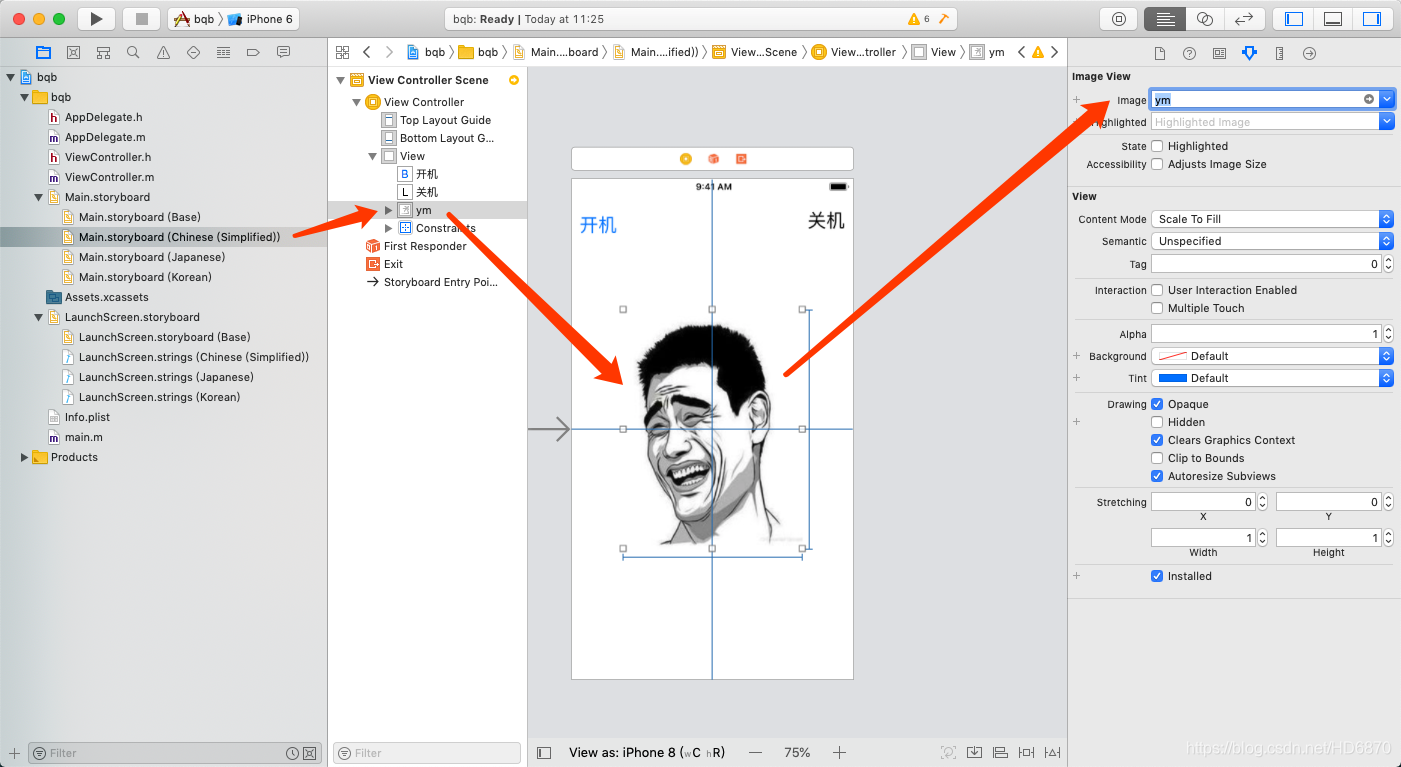
Task: Show the Quick Help inspector
Action: click(1189, 53)
